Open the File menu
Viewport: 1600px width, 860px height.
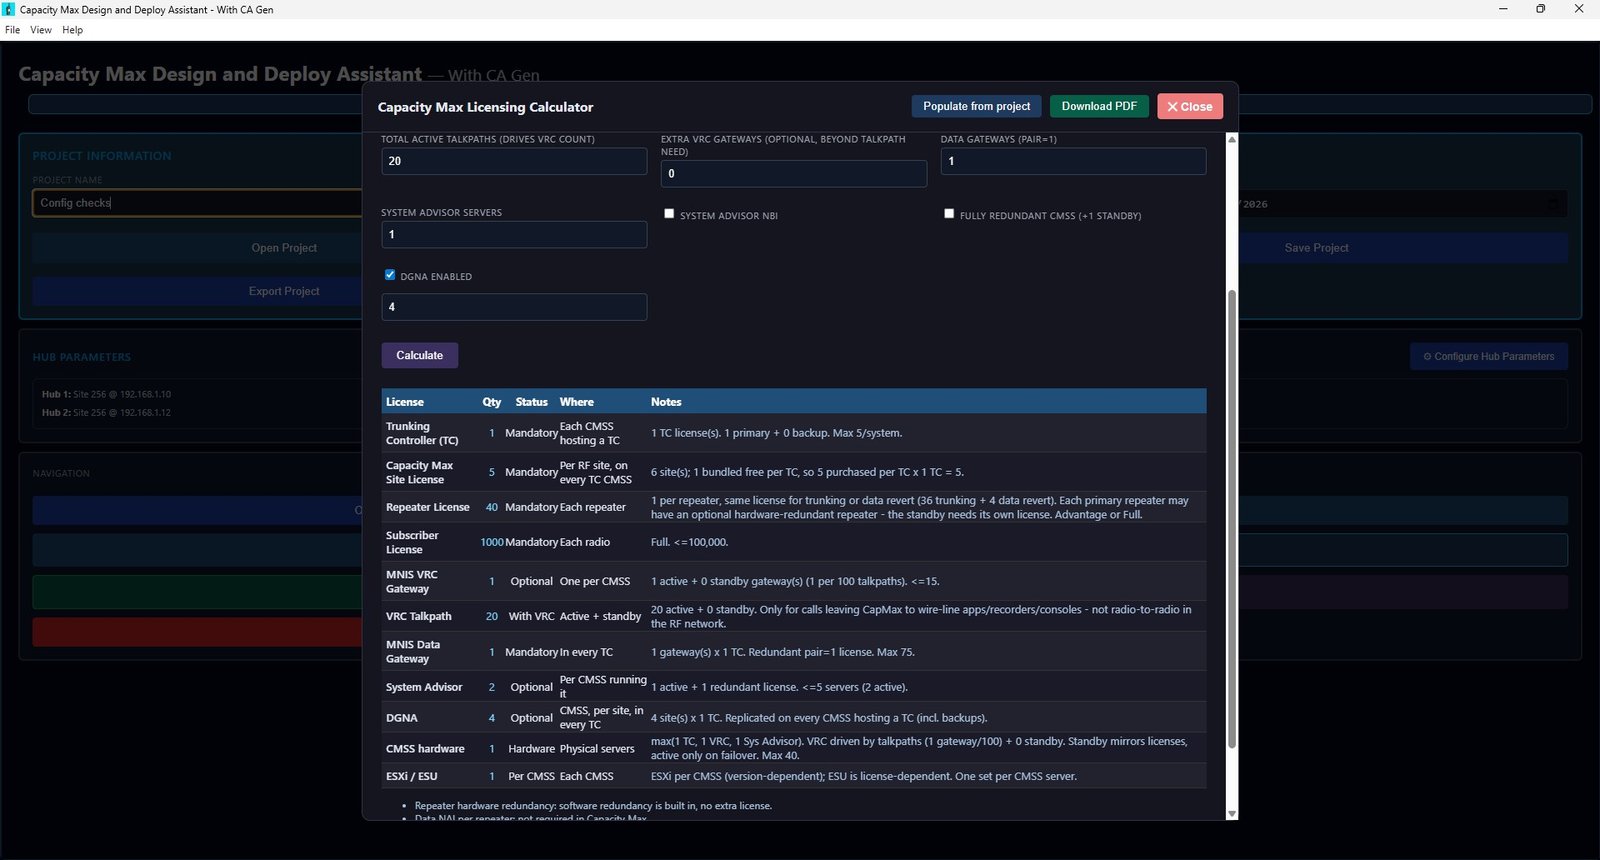[12, 30]
